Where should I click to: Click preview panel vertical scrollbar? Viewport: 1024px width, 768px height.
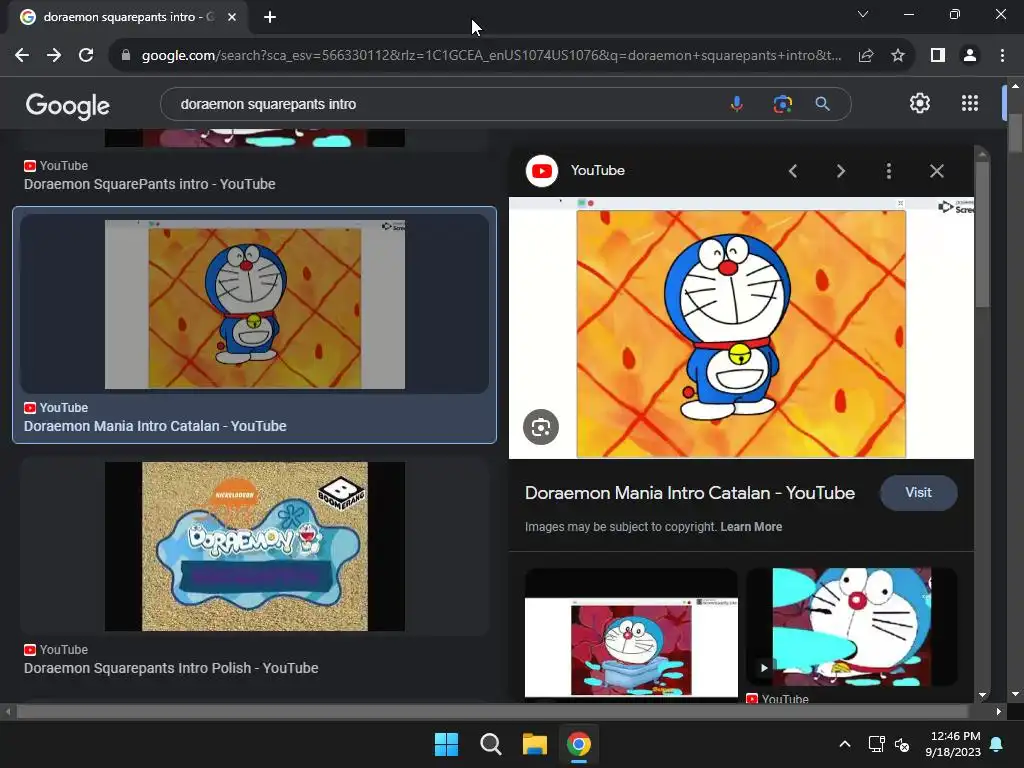(x=982, y=235)
